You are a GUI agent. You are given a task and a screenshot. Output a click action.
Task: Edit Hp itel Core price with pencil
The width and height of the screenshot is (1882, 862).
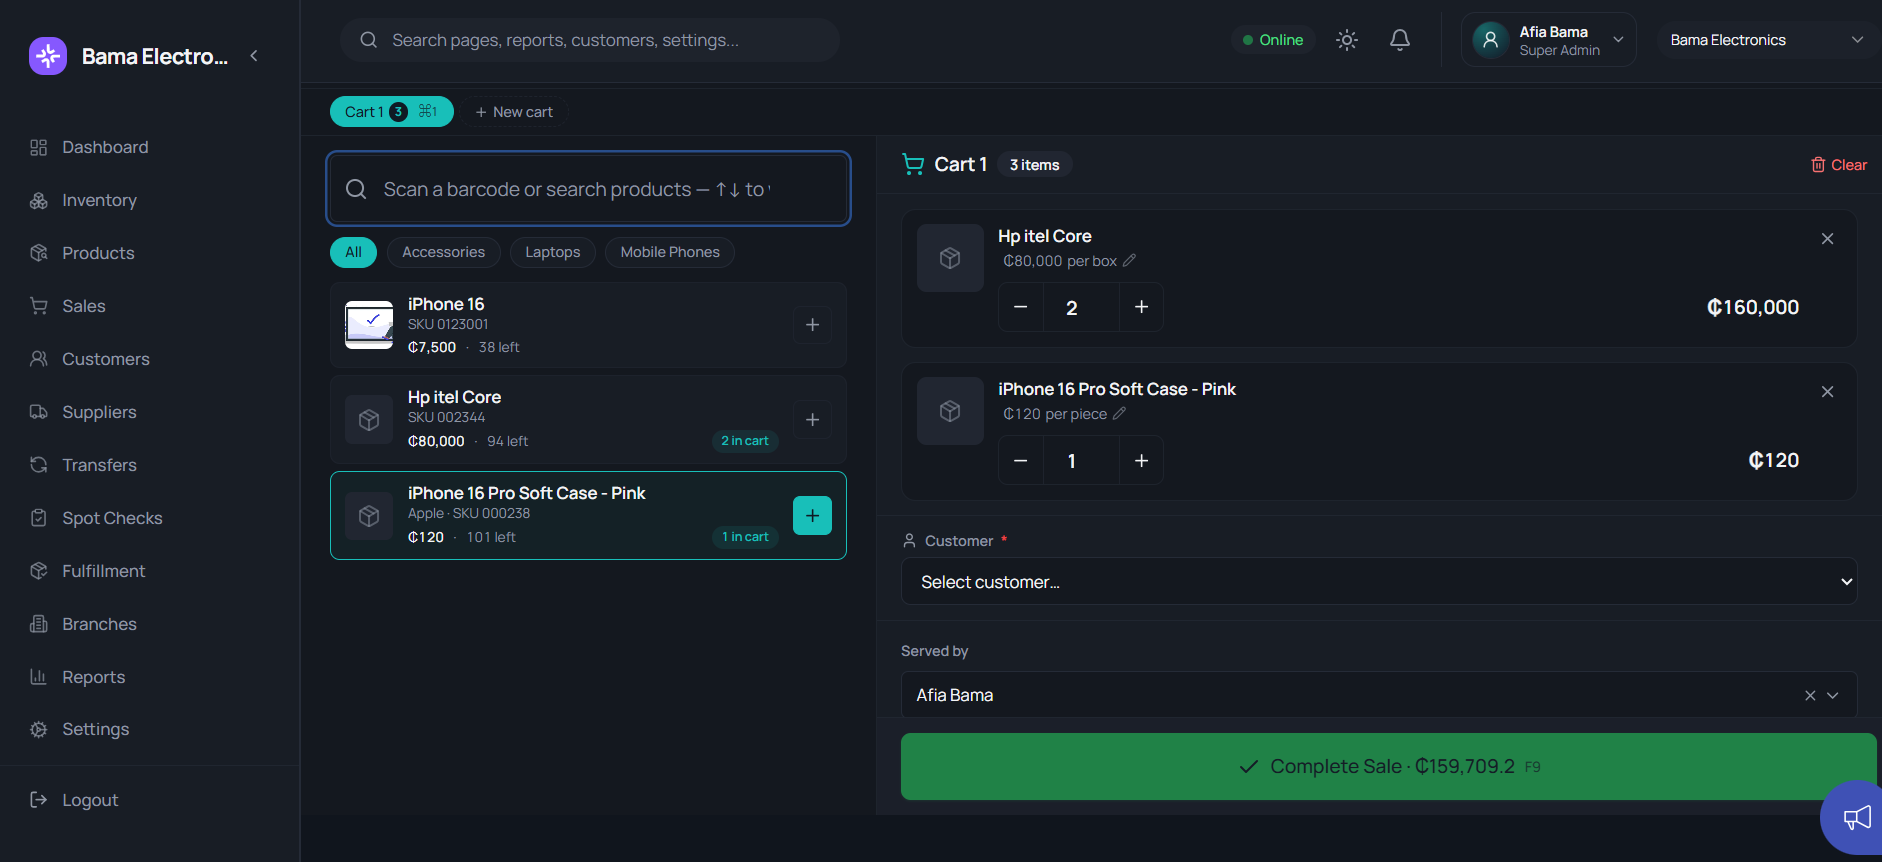(x=1129, y=261)
